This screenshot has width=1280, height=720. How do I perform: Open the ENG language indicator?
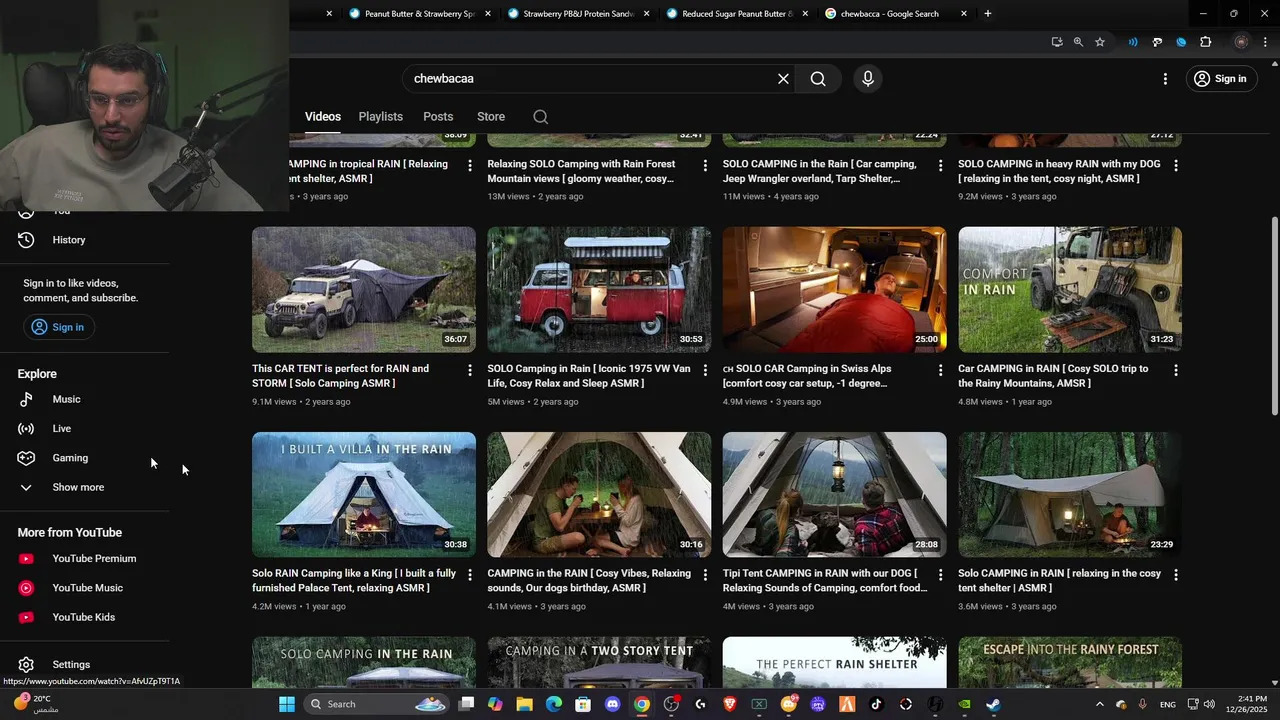point(1167,705)
